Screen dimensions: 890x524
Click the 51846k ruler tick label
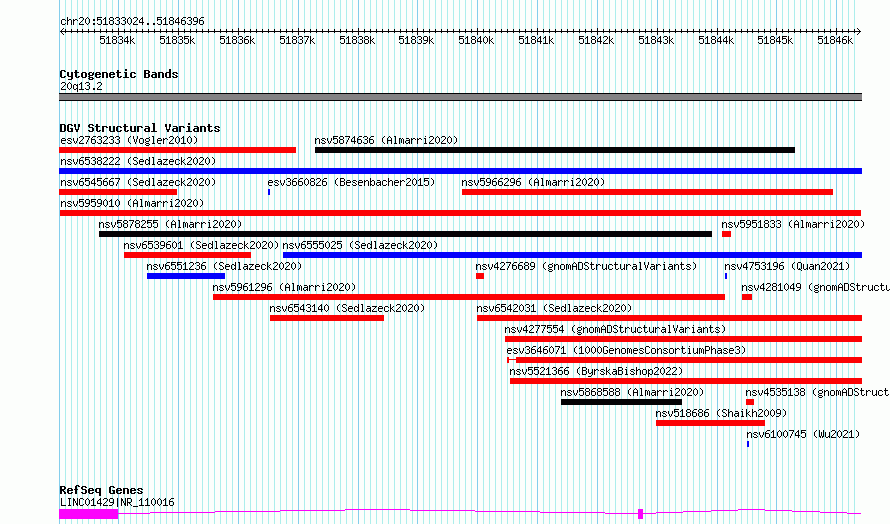point(835,40)
